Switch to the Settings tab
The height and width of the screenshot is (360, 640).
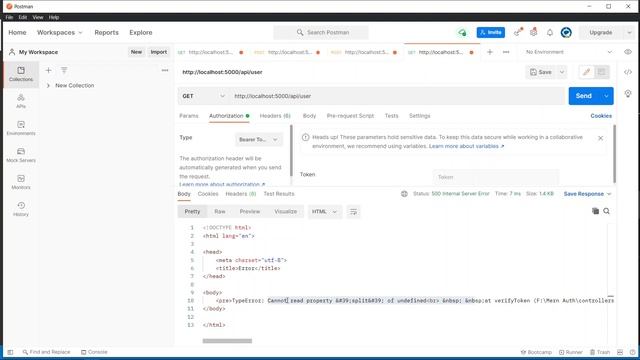[x=420, y=116]
